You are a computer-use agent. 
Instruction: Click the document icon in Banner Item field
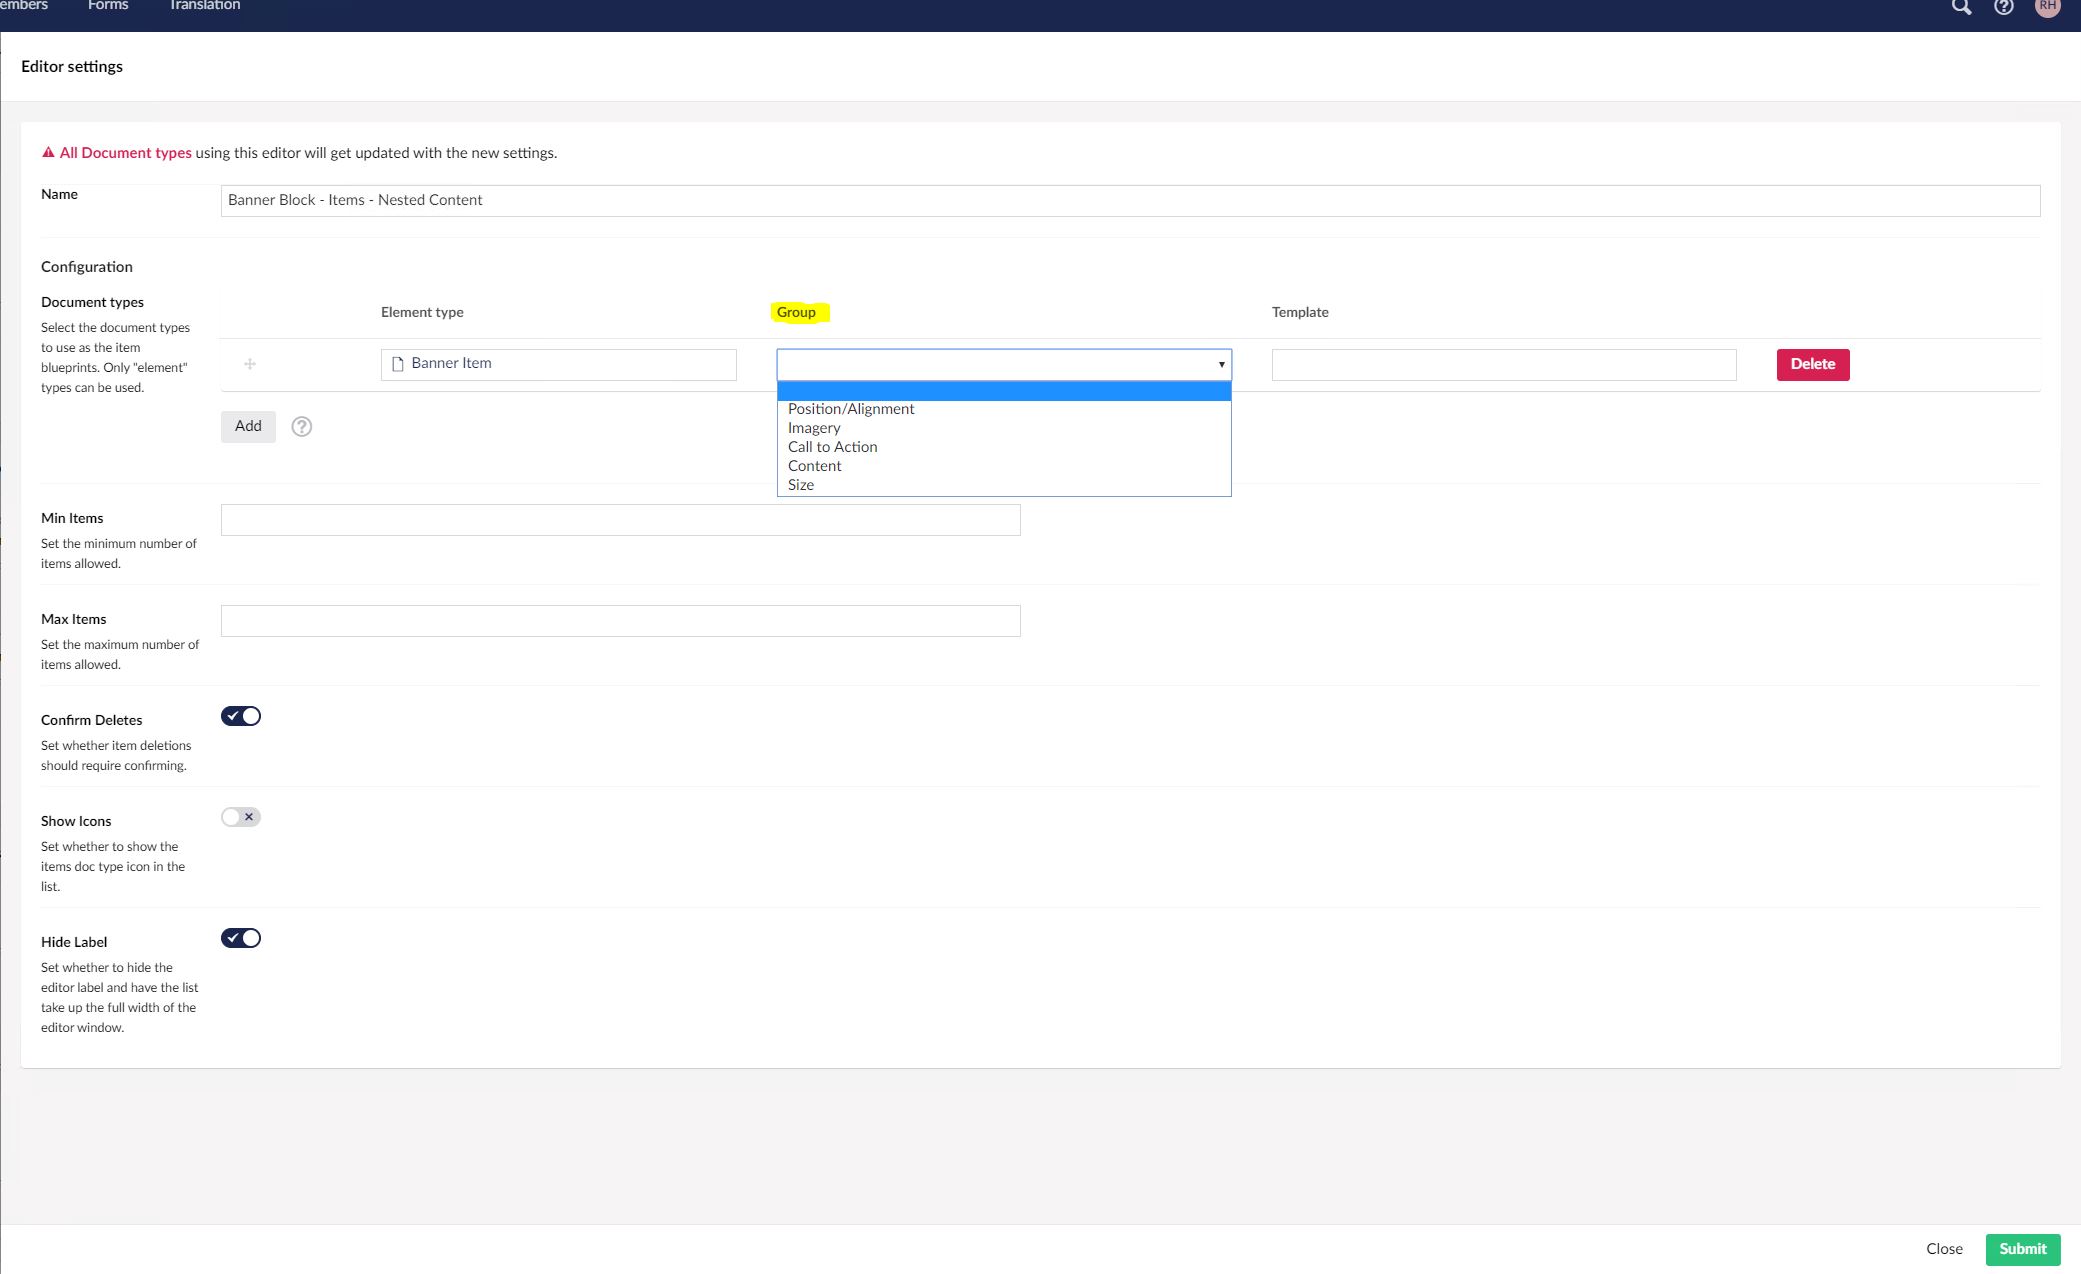click(397, 364)
